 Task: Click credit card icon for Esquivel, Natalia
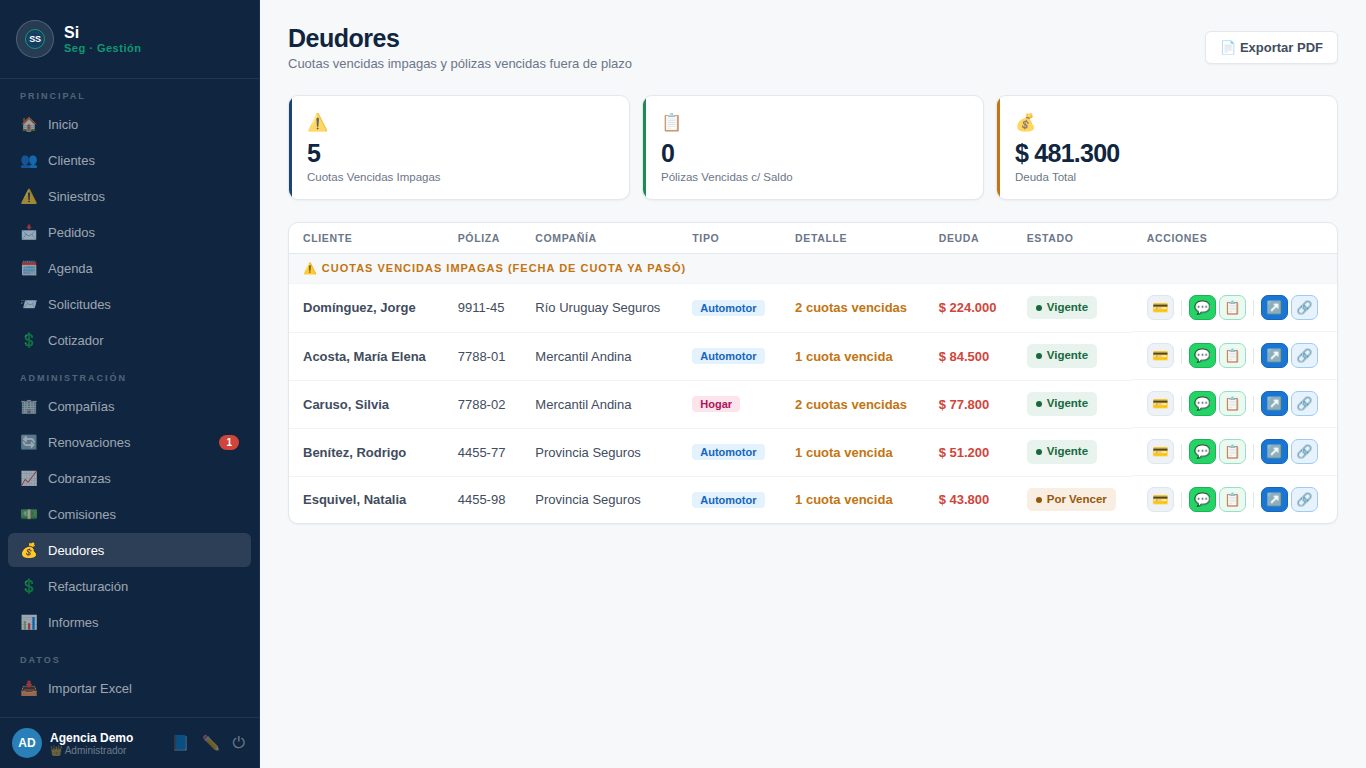tap(1160, 500)
